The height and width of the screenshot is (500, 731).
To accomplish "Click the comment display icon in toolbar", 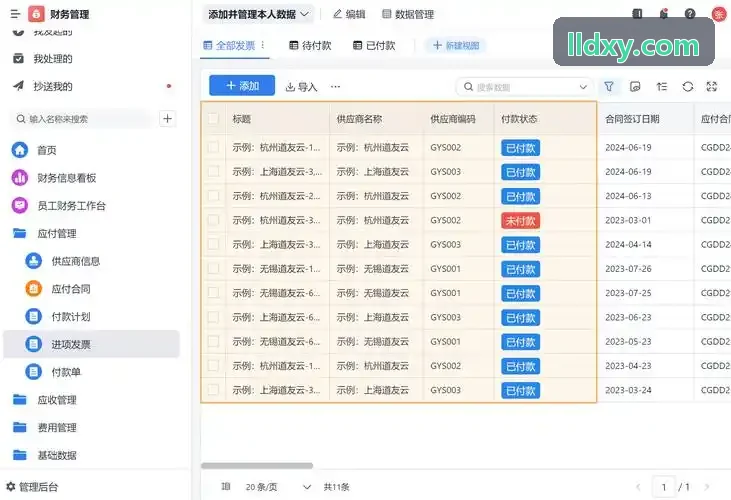I will (x=635, y=87).
